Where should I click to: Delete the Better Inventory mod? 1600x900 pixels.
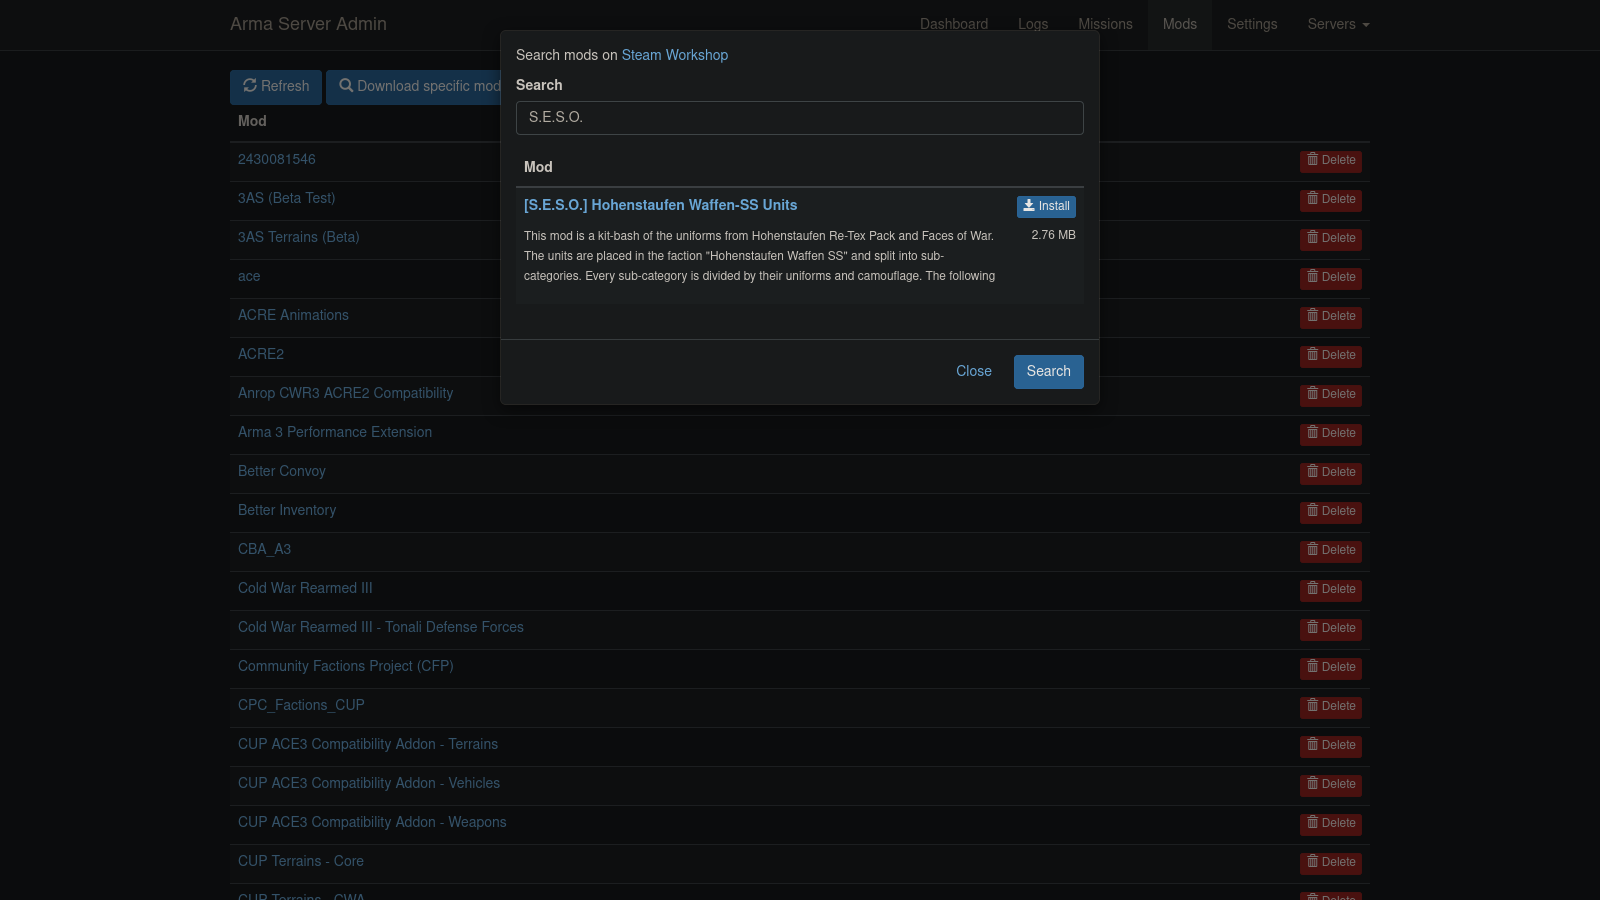pyautogui.click(x=1331, y=512)
